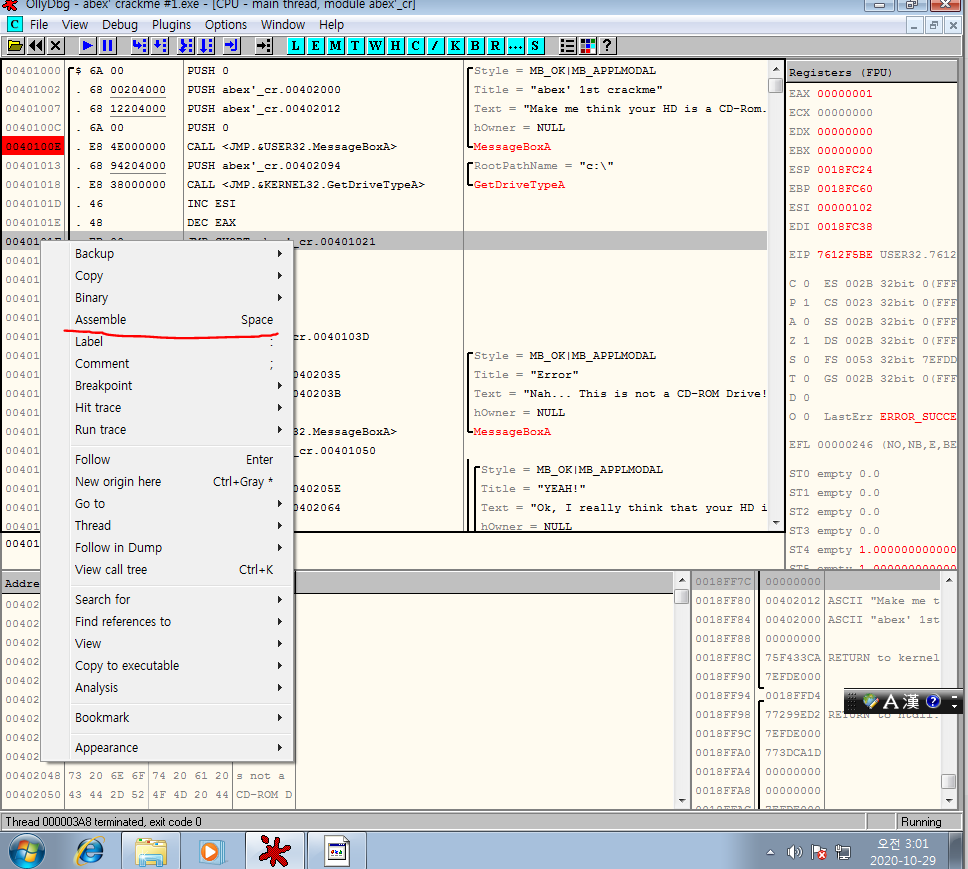Image resolution: width=968 pixels, height=869 pixels.
Task: Open the Options menu
Action: click(225, 25)
